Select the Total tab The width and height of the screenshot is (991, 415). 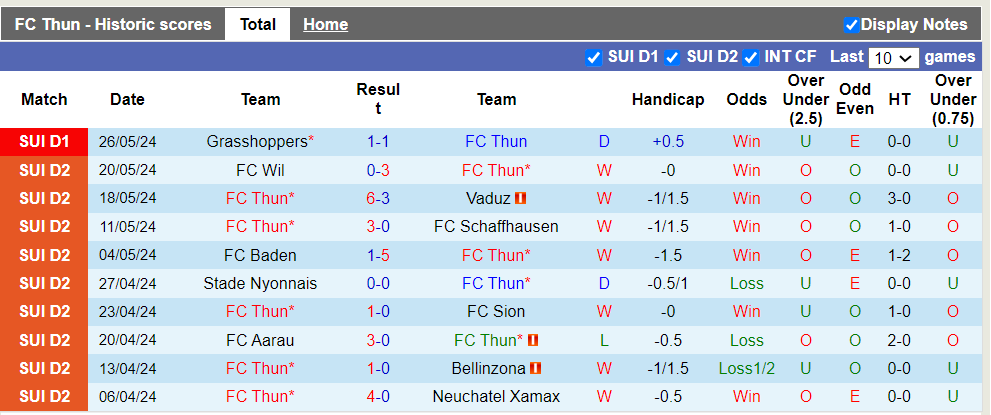coord(257,25)
